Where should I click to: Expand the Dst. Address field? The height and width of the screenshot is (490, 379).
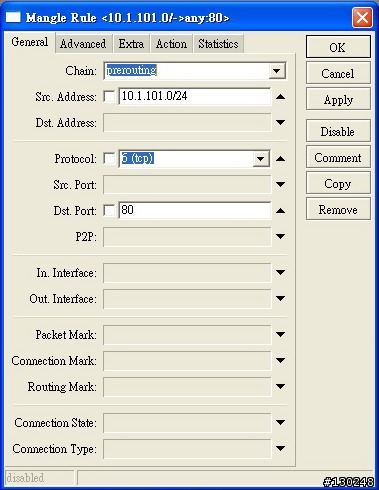coord(281,122)
